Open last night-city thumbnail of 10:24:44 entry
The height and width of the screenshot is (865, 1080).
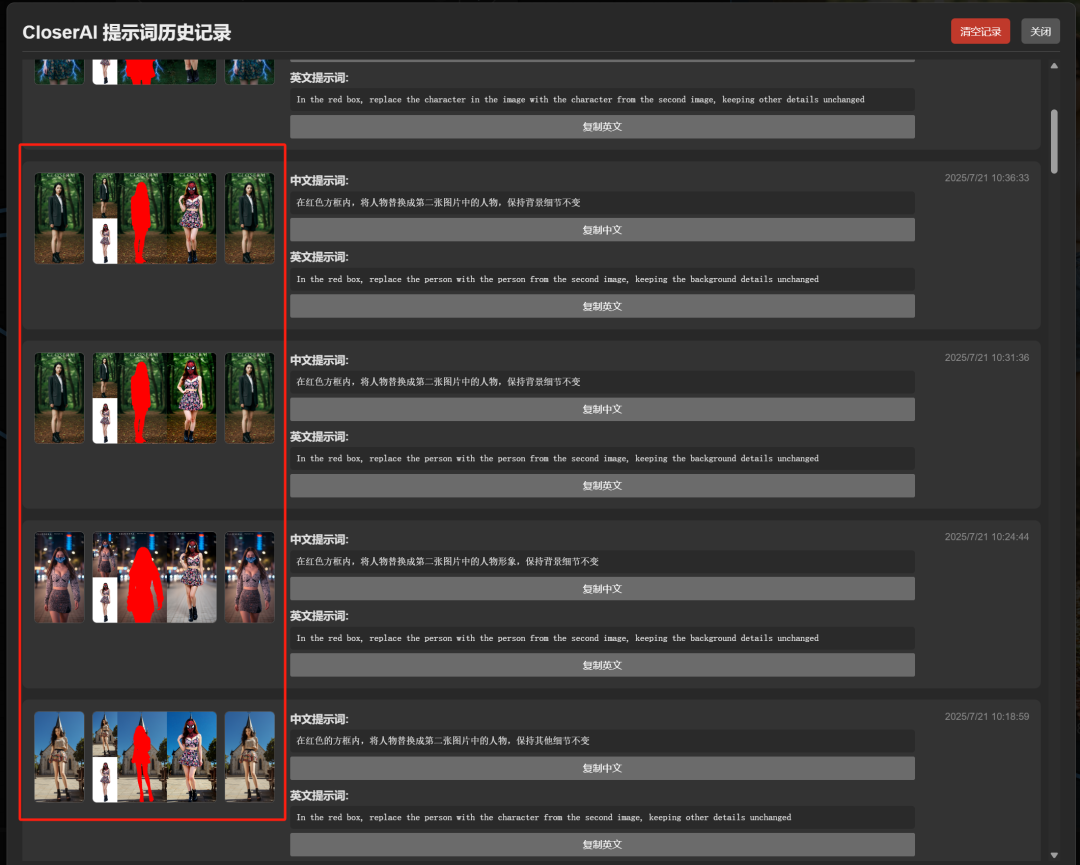coord(249,577)
